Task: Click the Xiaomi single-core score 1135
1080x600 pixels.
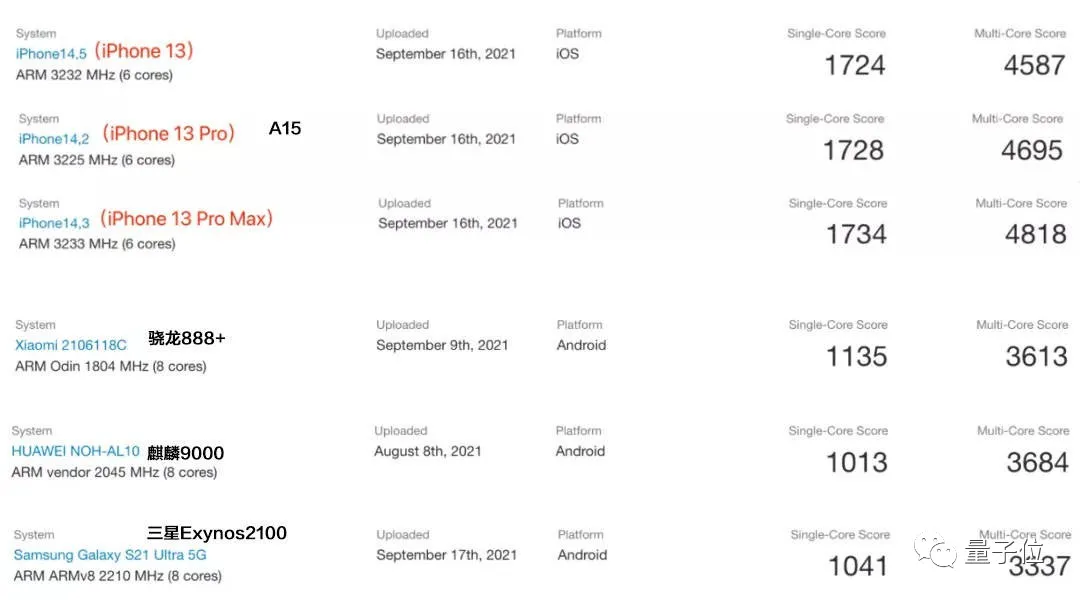Action: click(857, 356)
